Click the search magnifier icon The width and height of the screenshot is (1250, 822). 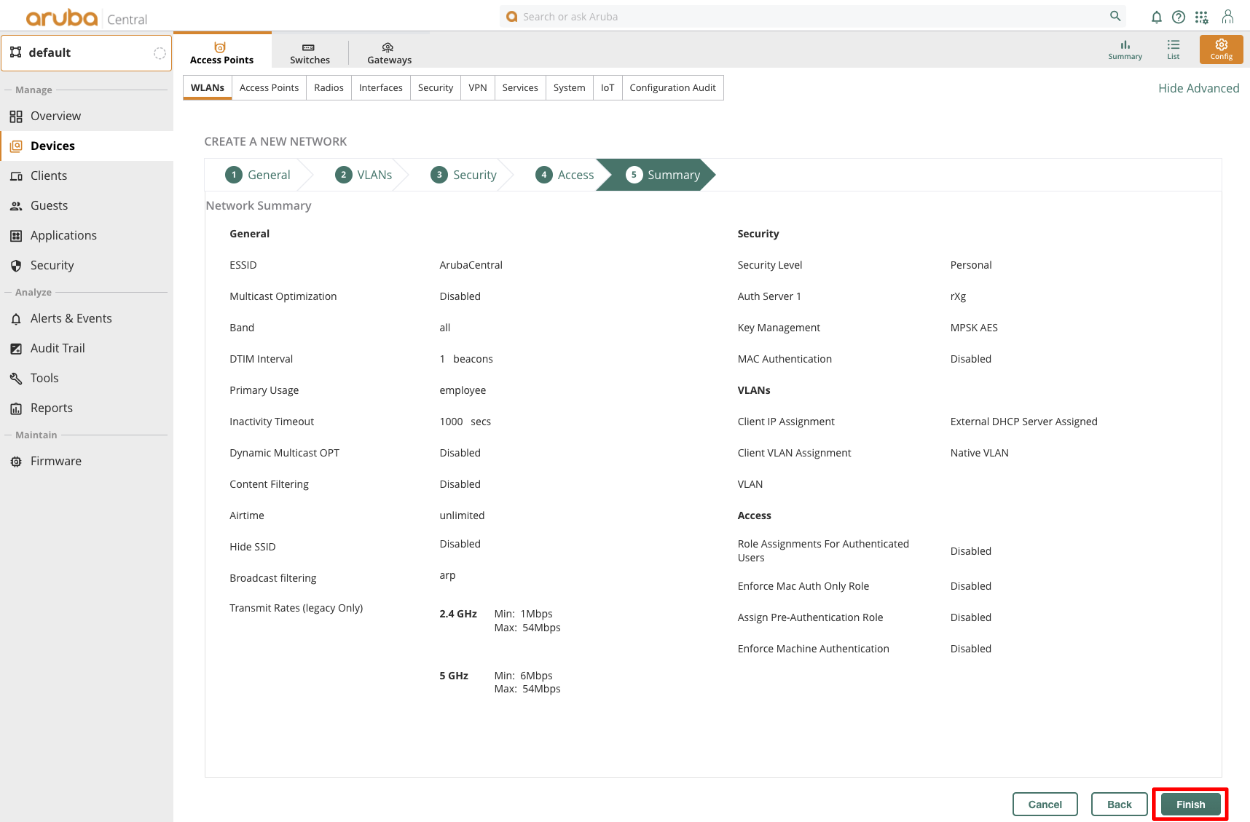(x=1115, y=17)
